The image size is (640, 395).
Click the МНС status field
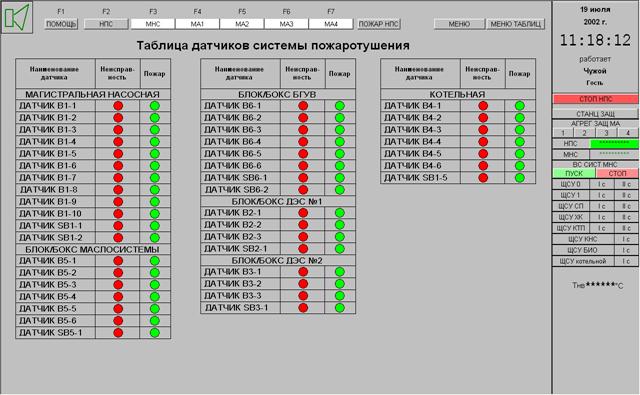(614, 154)
